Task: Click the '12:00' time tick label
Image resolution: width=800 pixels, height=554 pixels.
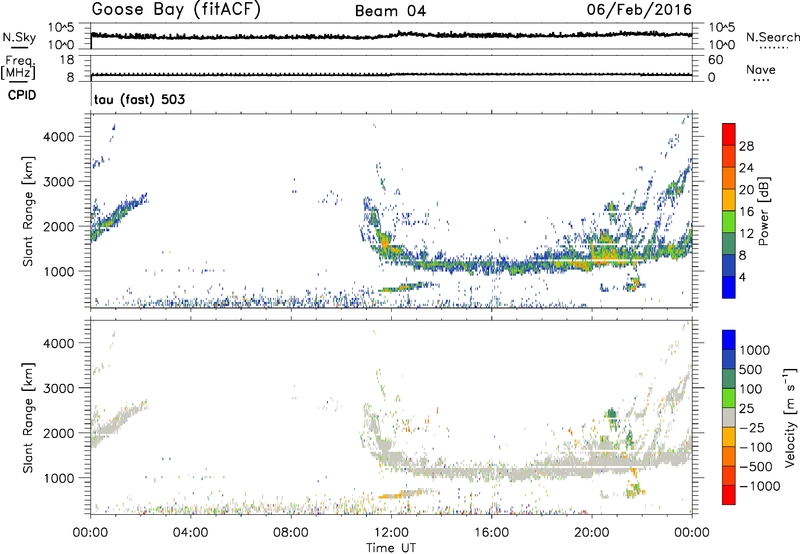Action: coord(391,533)
